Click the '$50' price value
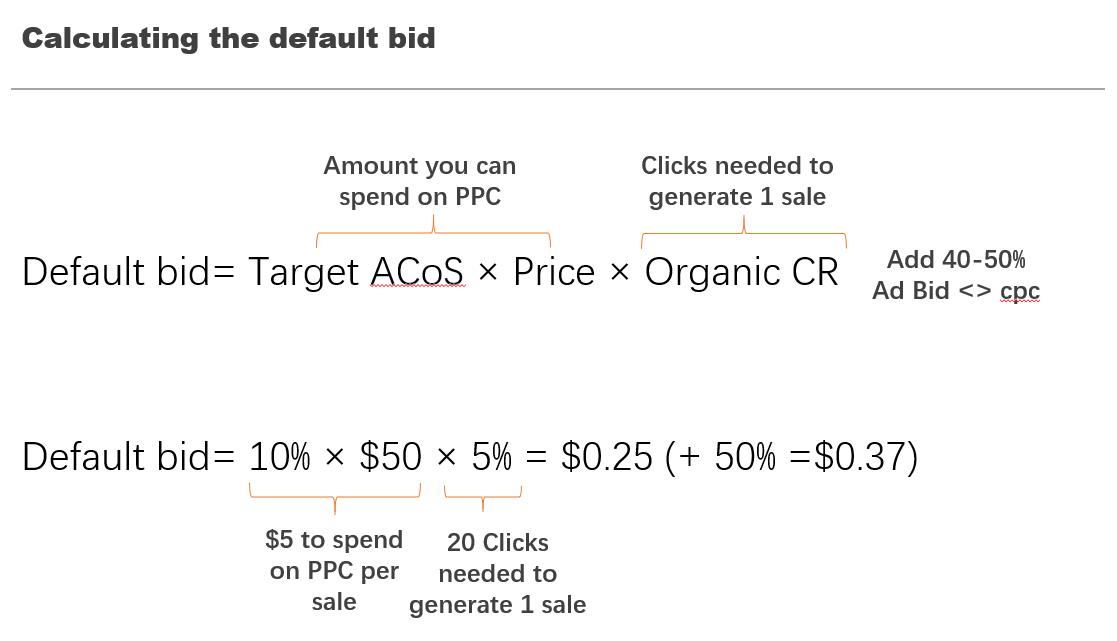1117x641 pixels. (390, 457)
